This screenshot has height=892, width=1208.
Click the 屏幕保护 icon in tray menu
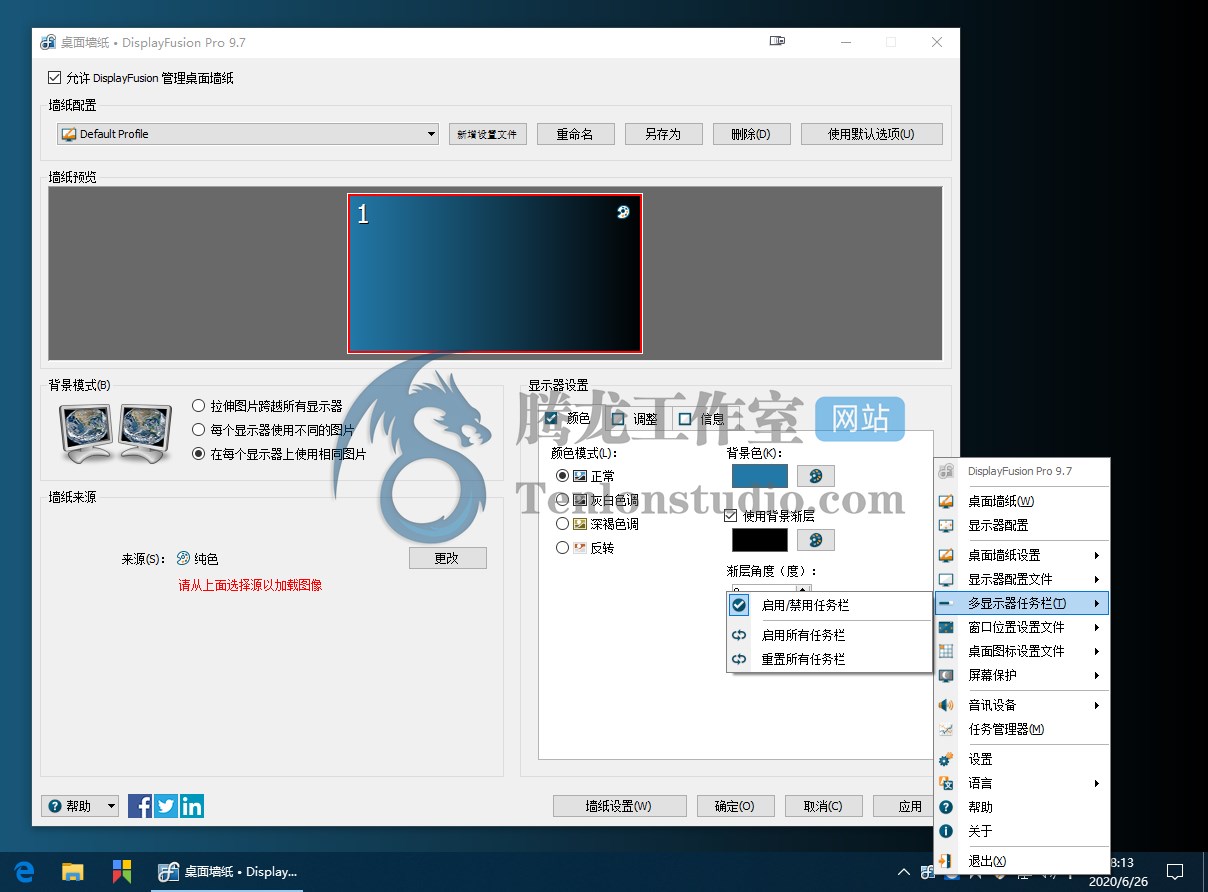click(x=946, y=675)
